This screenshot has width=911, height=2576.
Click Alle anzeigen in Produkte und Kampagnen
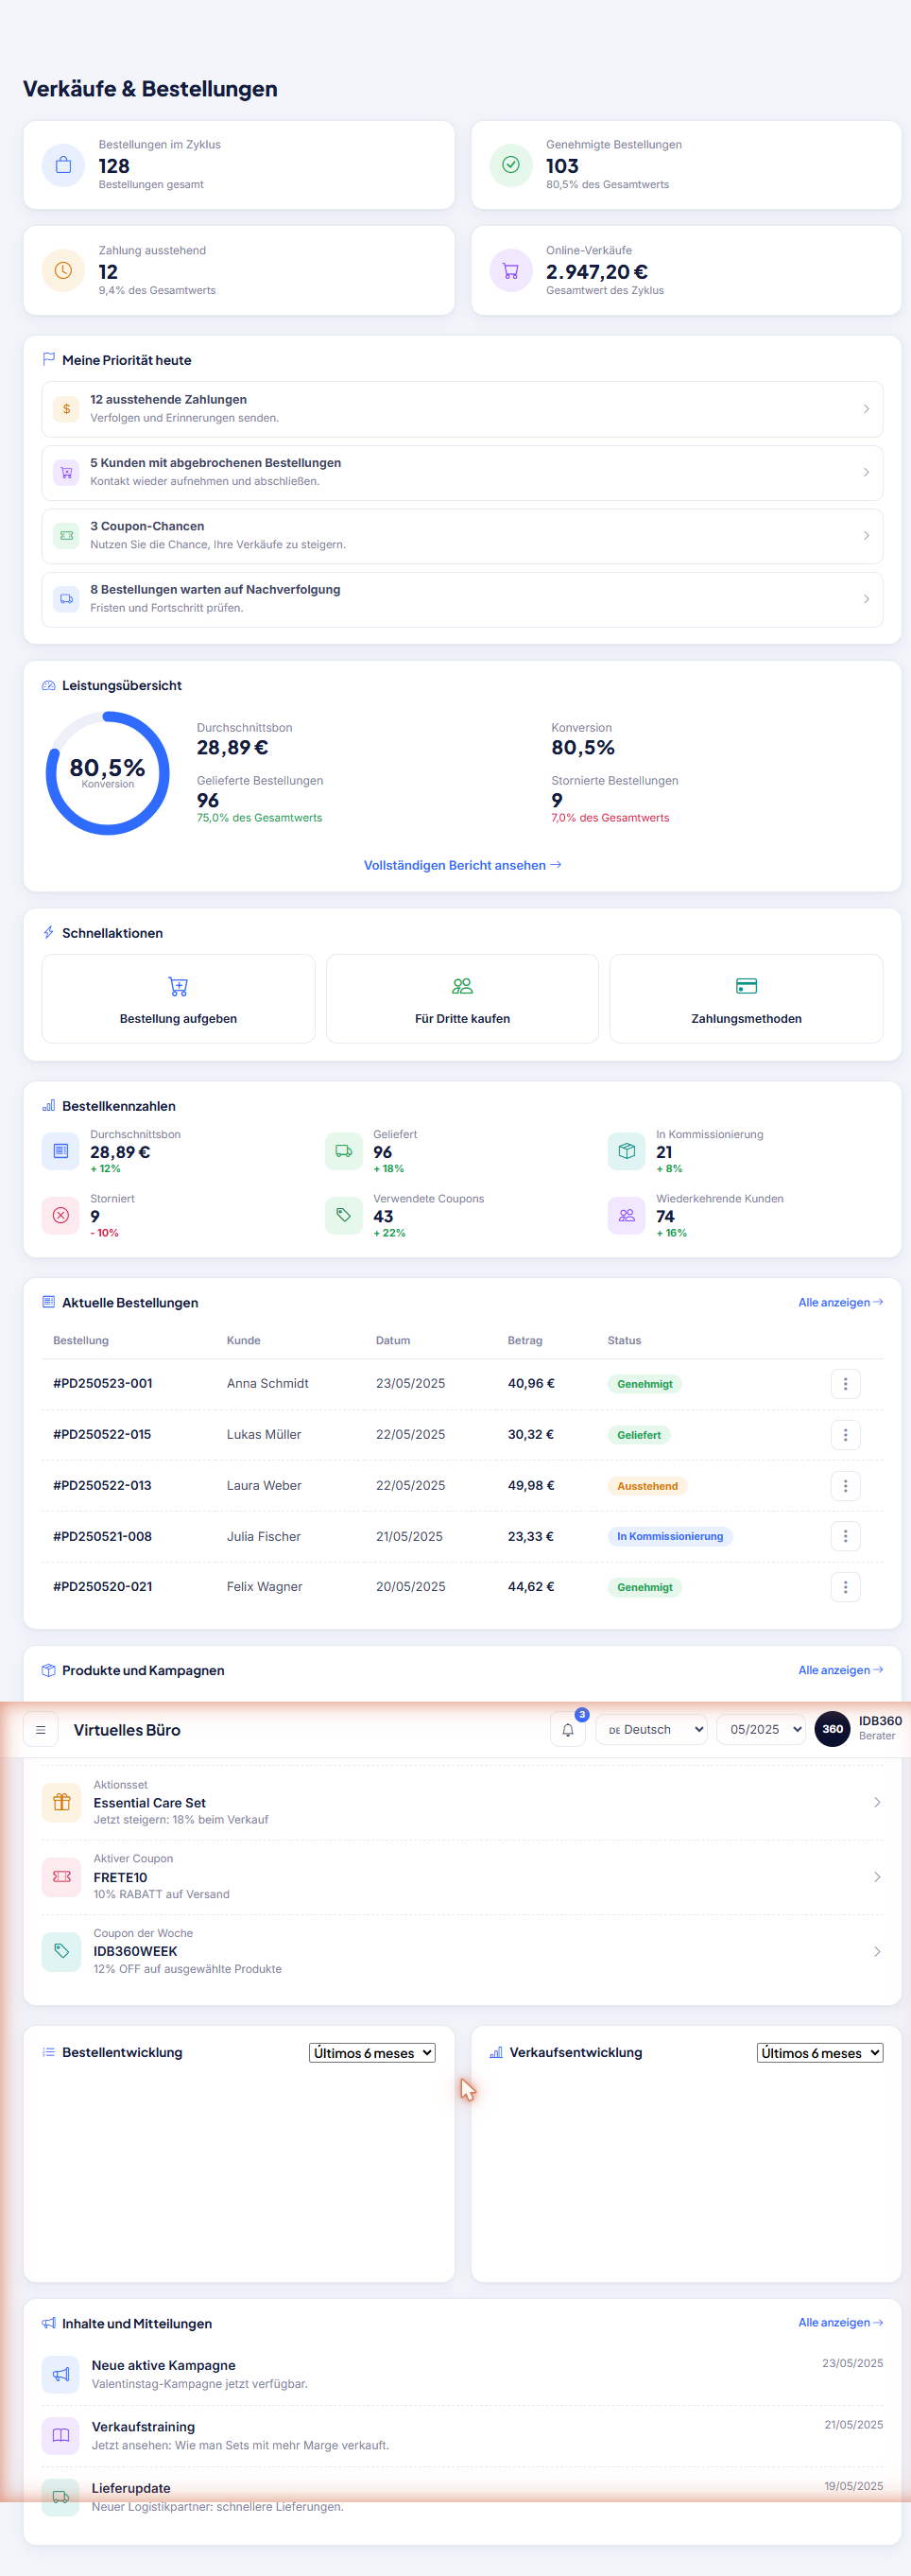click(x=840, y=1670)
